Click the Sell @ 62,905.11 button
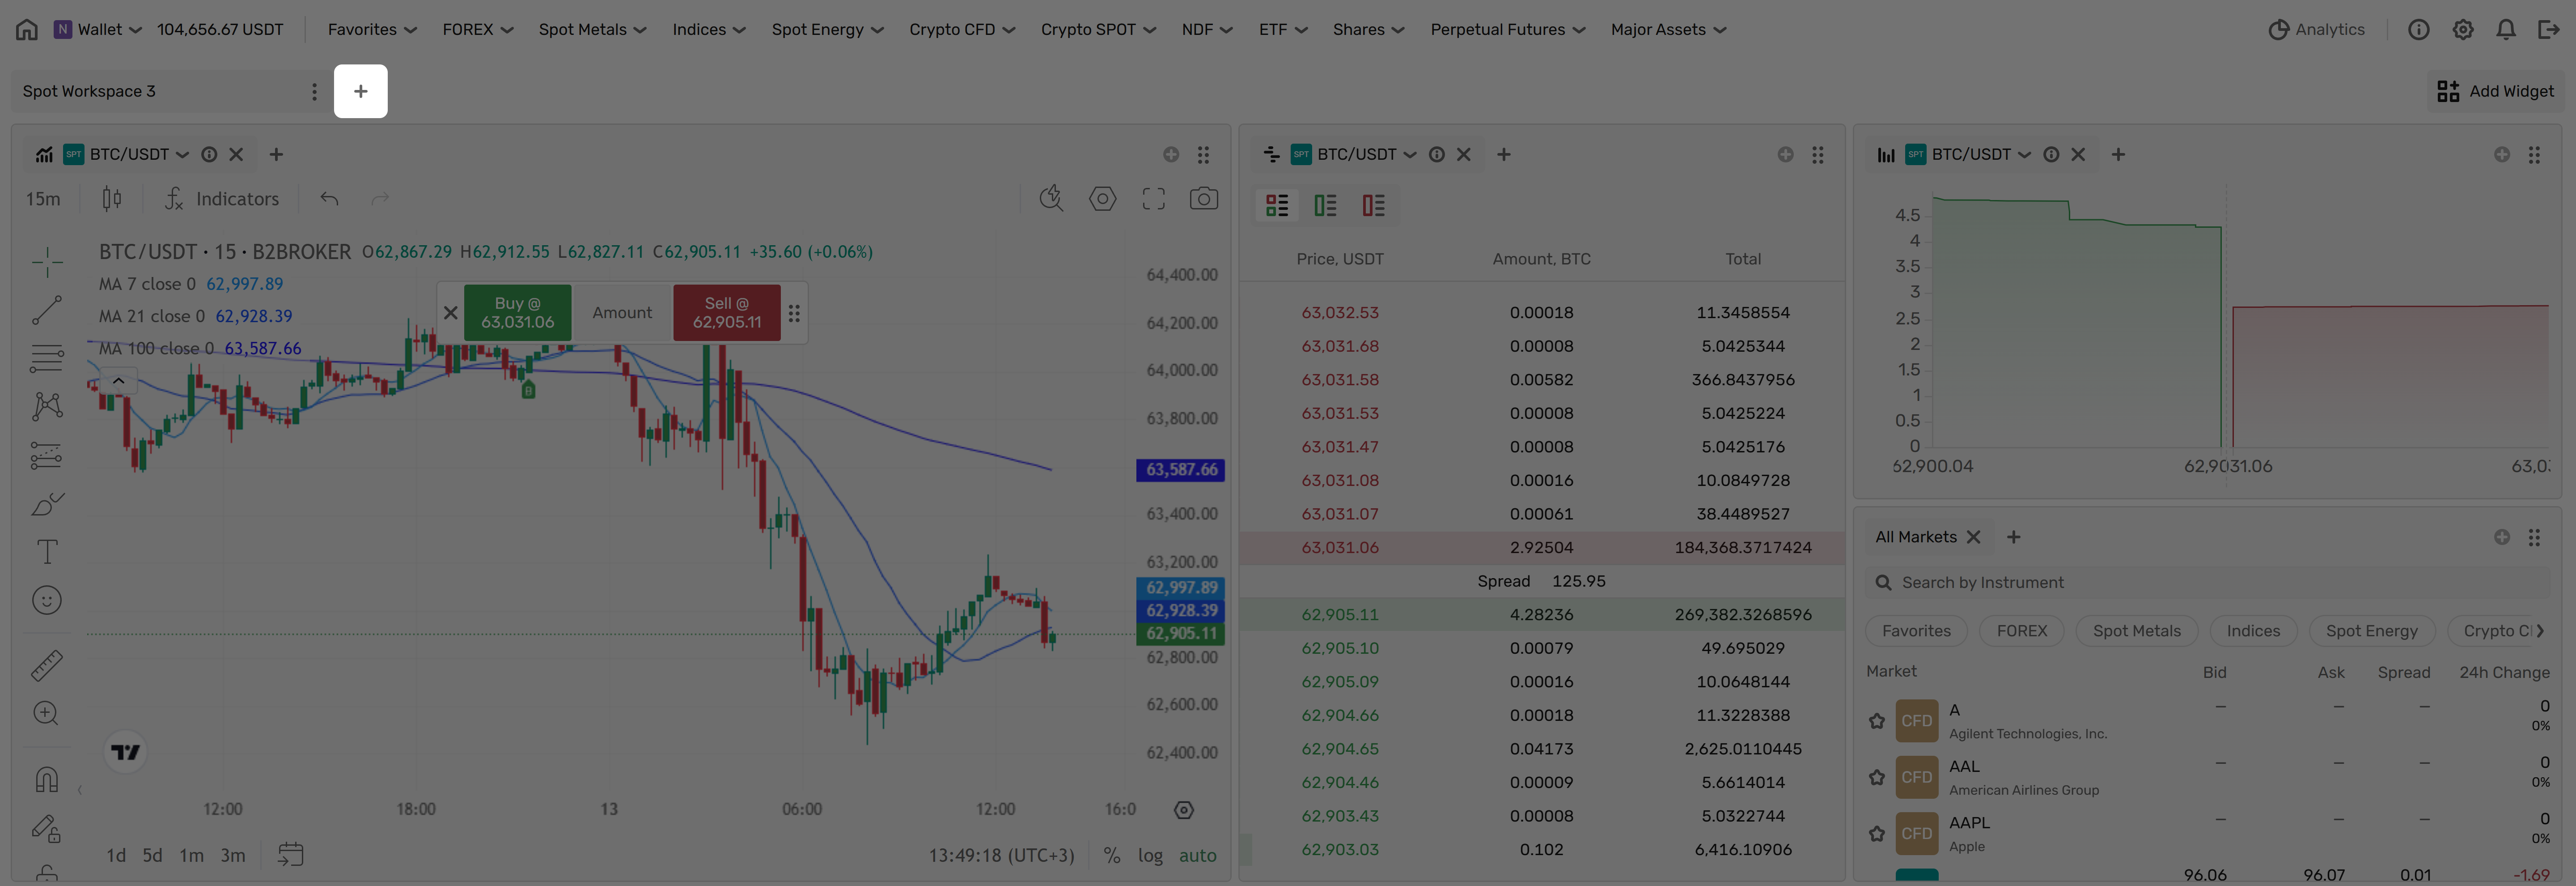The height and width of the screenshot is (886, 2576). tap(727, 313)
